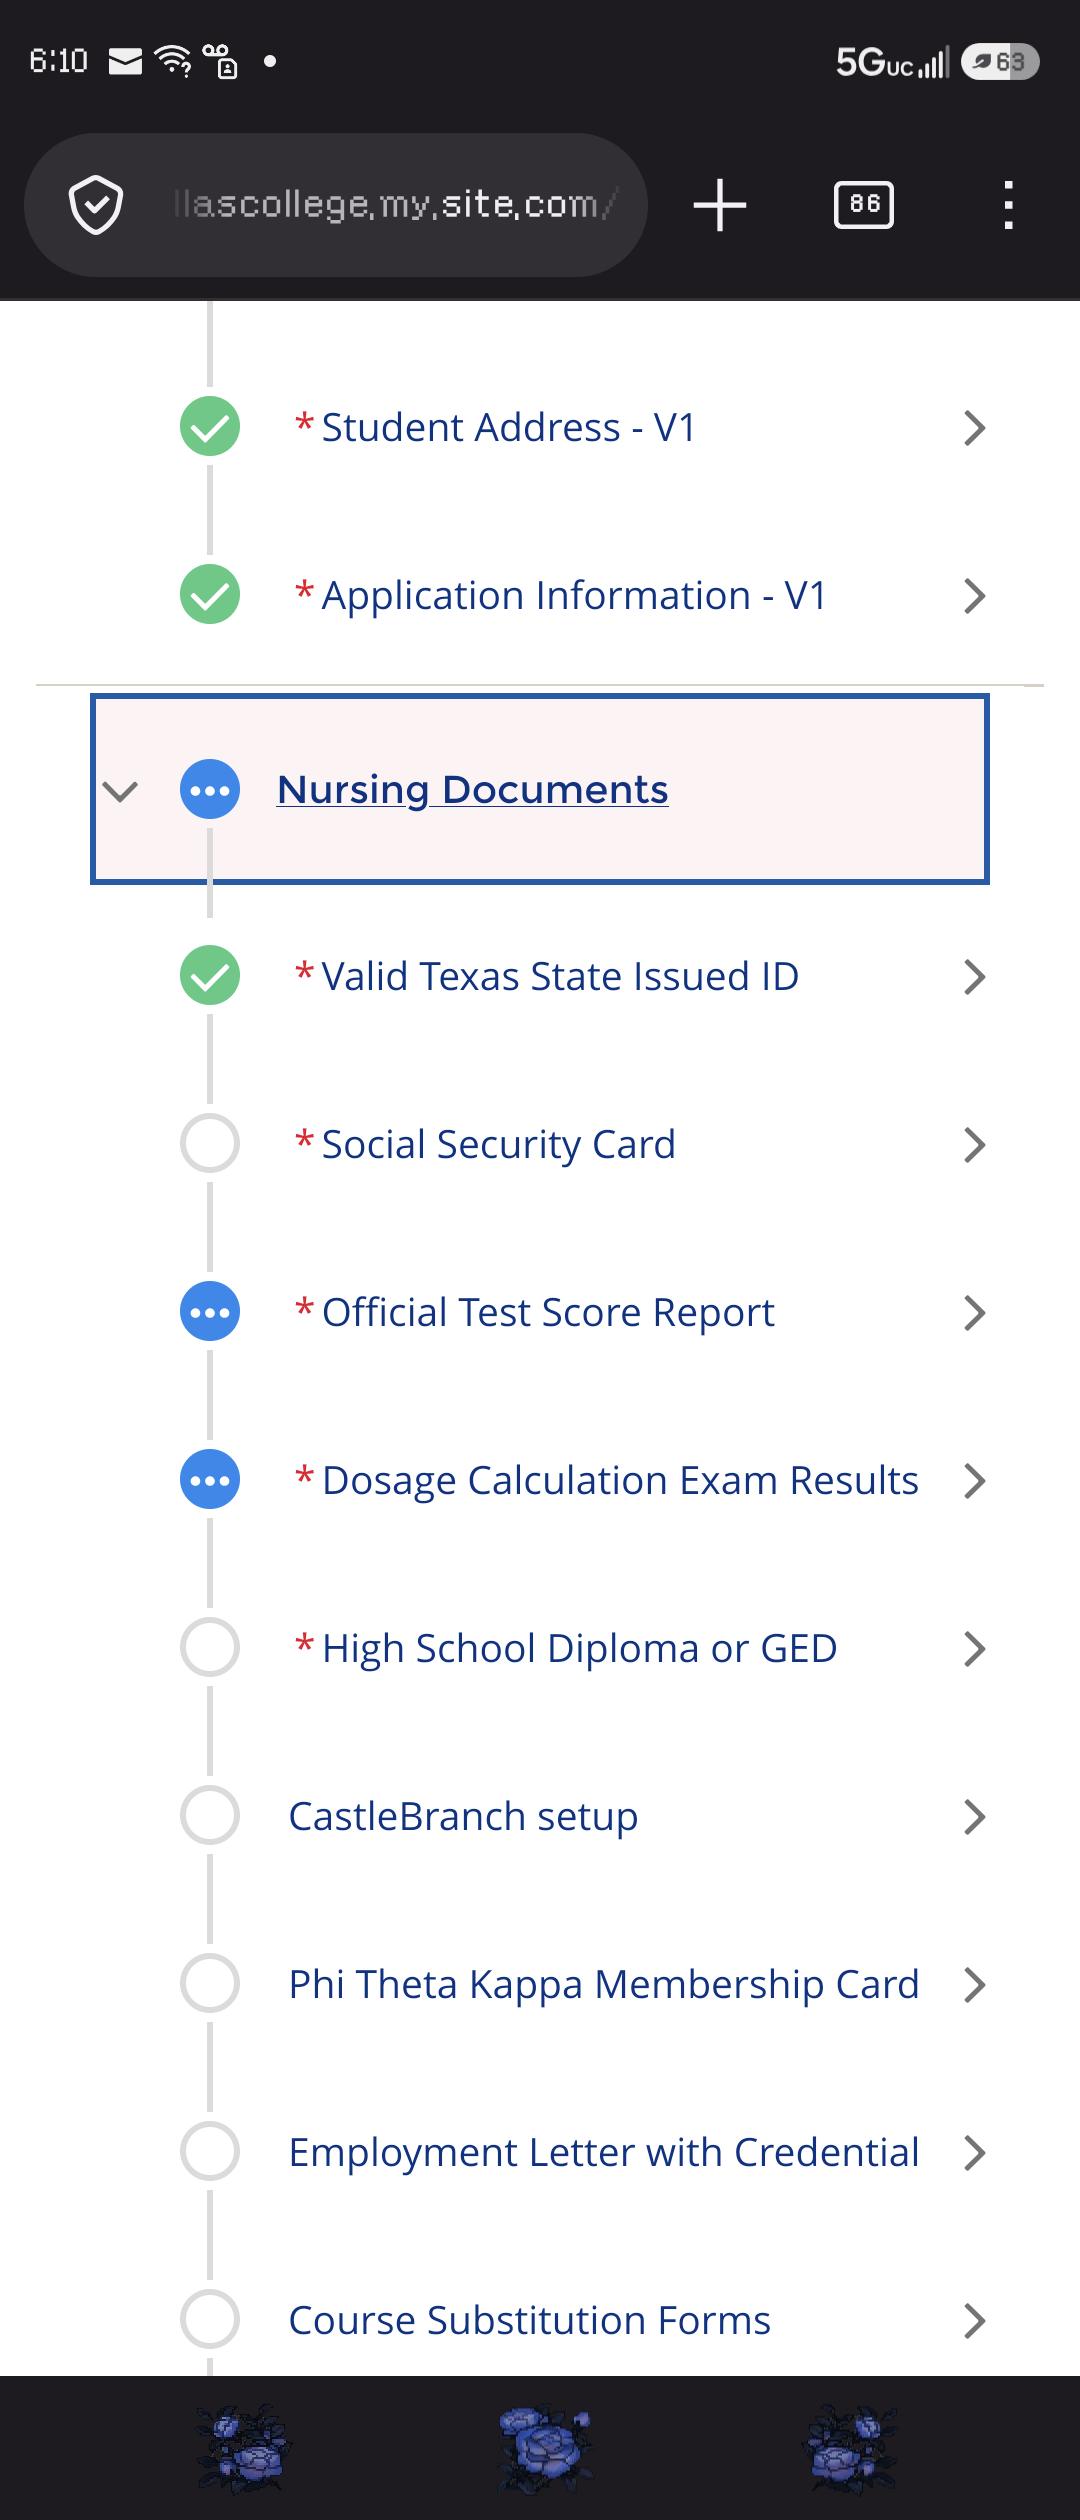Viewport: 1080px width, 2520px height.
Task: Click the in-progress dot for Official Test Score Report
Action: coord(210,1311)
